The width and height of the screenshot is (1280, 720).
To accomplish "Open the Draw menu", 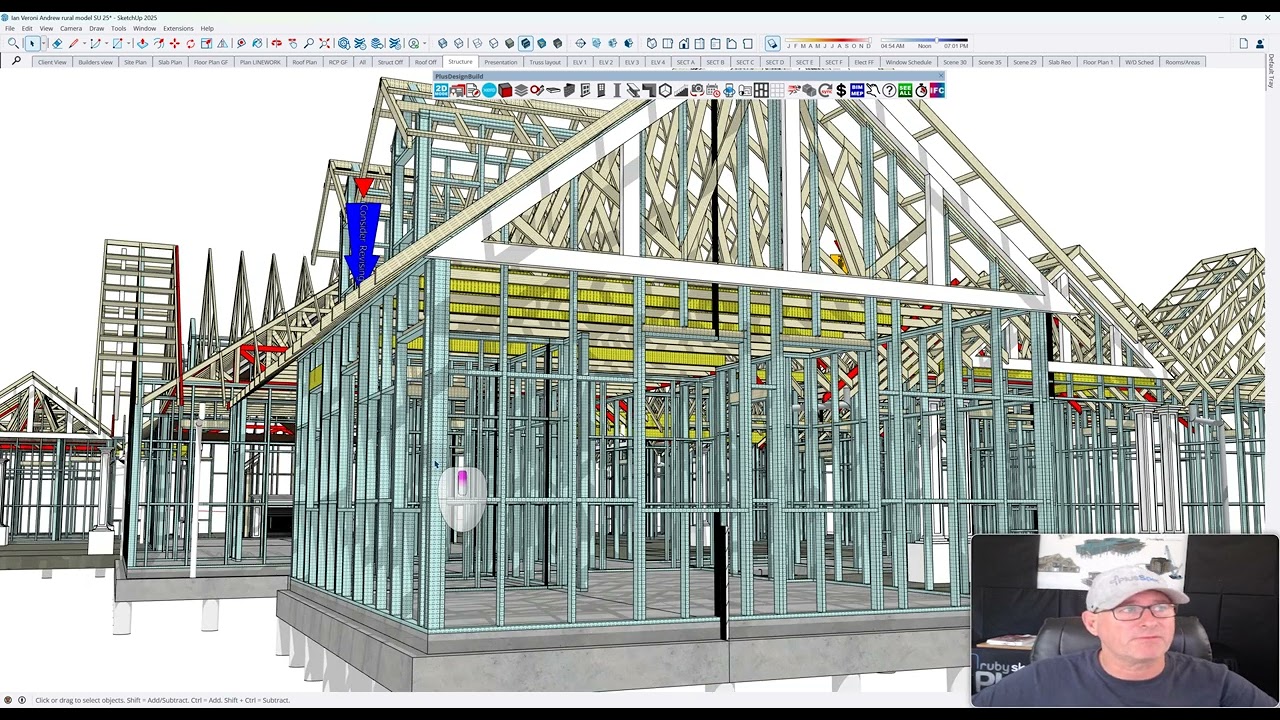I will [x=96, y=28].
